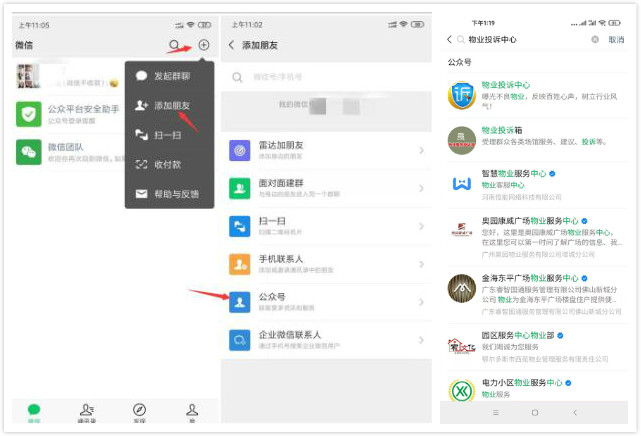Screen dimensions: 641x436
Task: Open the plus menu in WeChat header
Action: tap(204, 45)
